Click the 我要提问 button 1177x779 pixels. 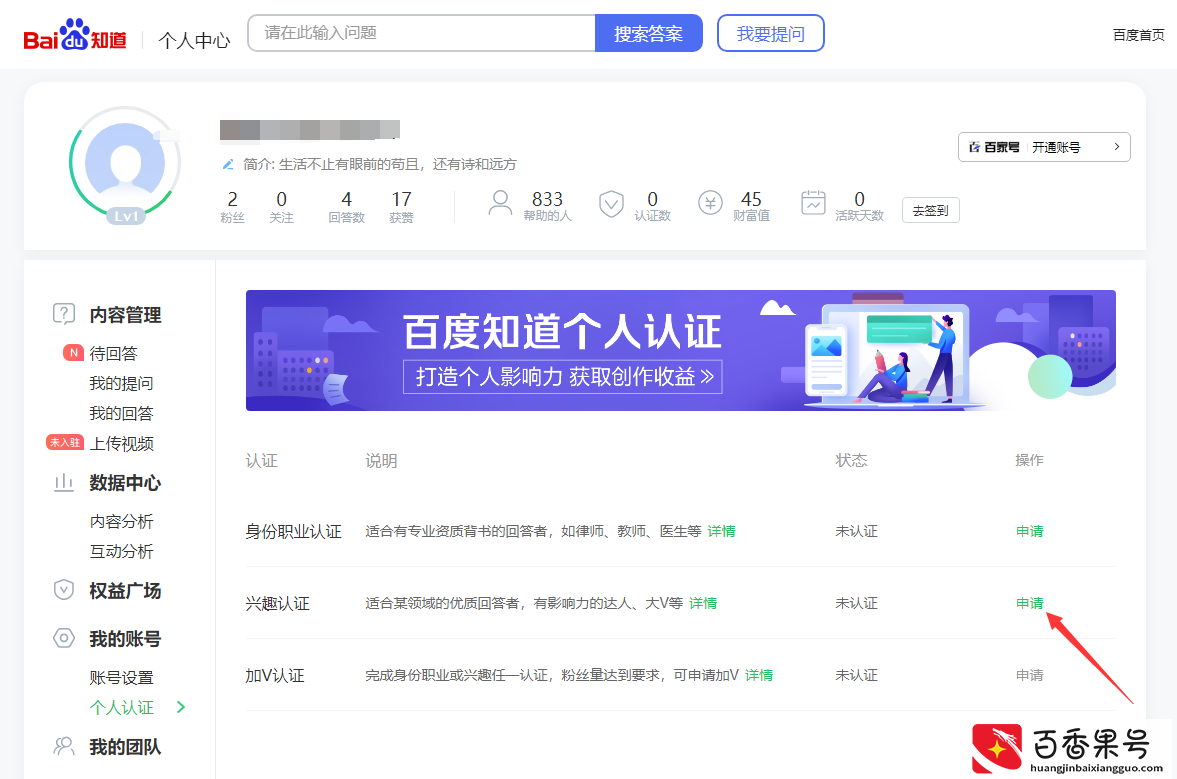point(771,33)
